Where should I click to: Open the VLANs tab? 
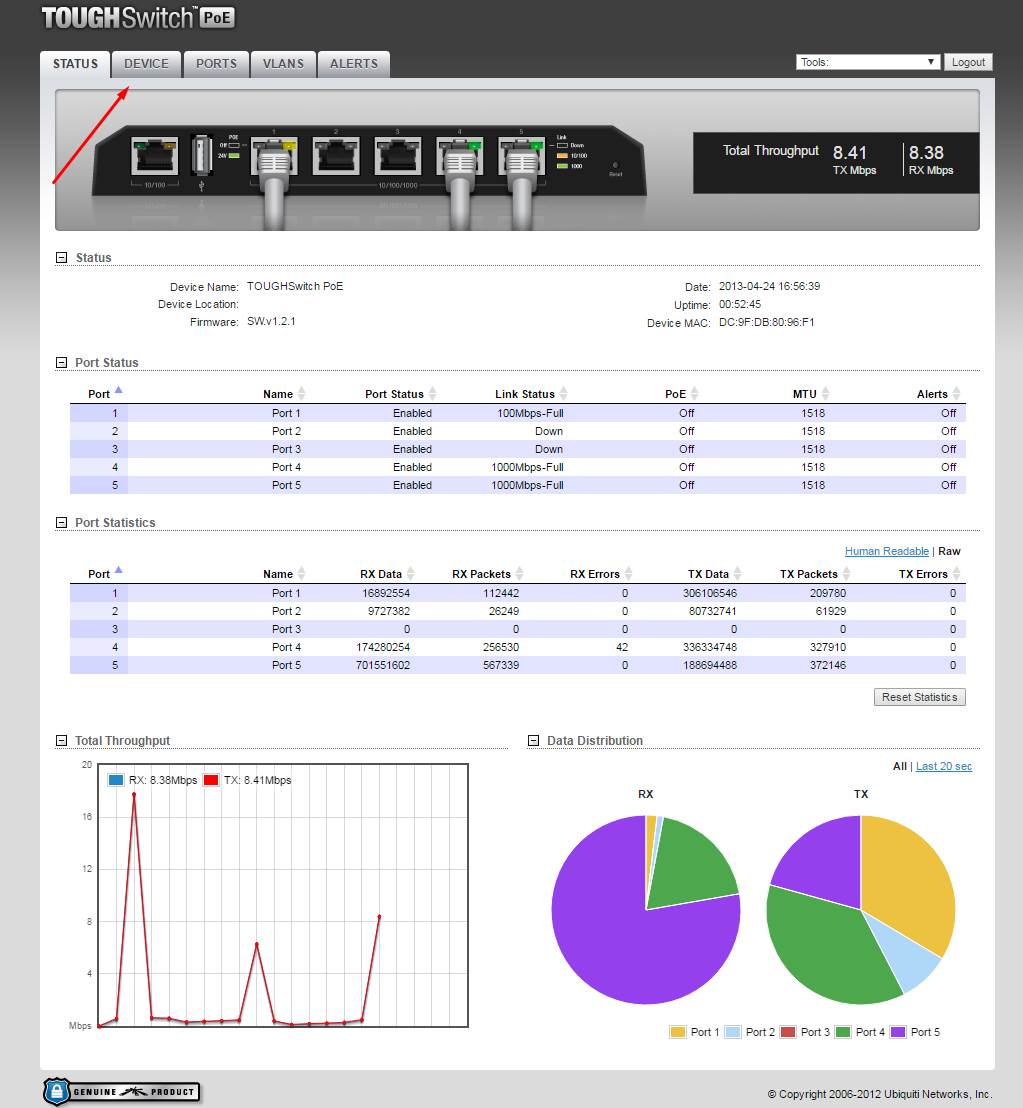click(x=283, y=63)
